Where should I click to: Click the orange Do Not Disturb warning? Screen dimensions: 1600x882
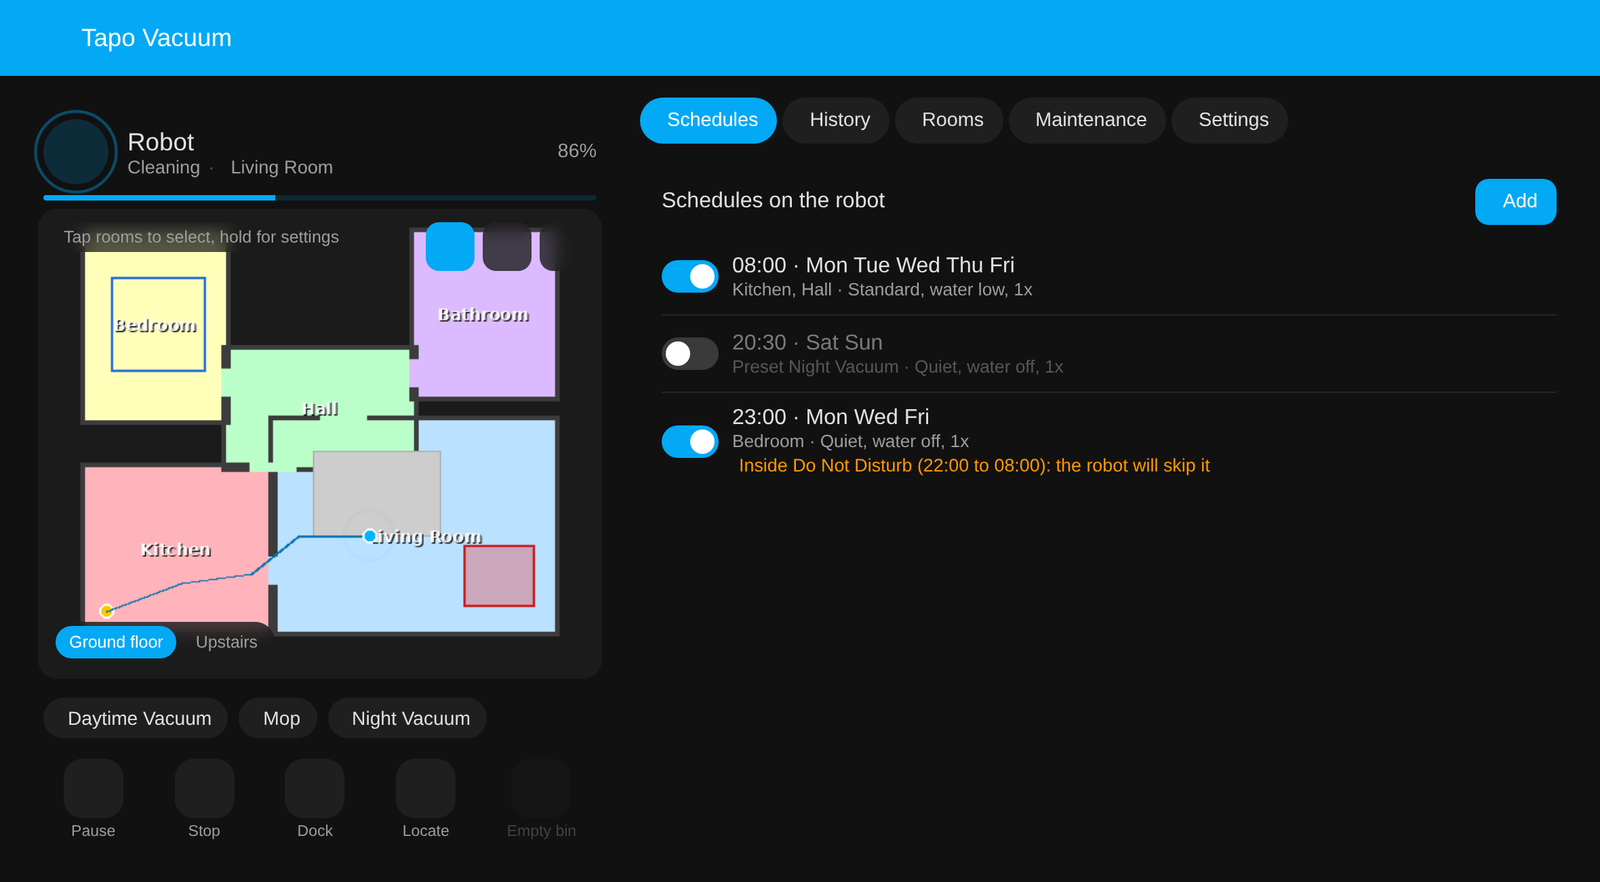[974, 466]
